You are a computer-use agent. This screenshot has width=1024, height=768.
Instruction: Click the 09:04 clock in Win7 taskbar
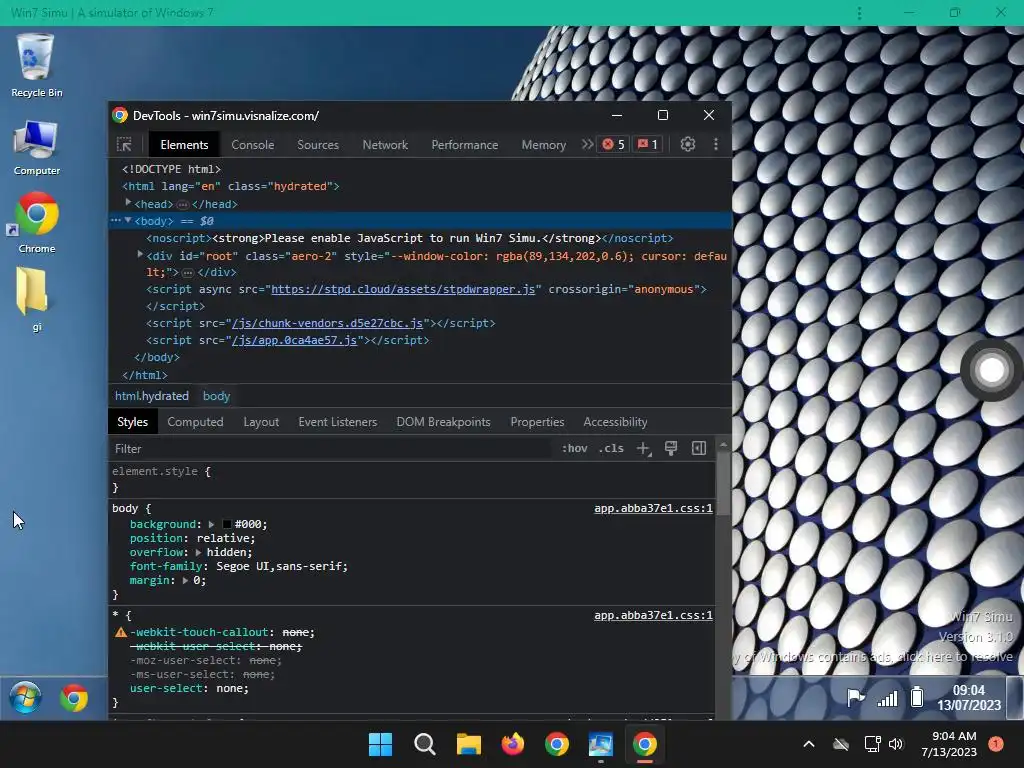click(969, 697)
